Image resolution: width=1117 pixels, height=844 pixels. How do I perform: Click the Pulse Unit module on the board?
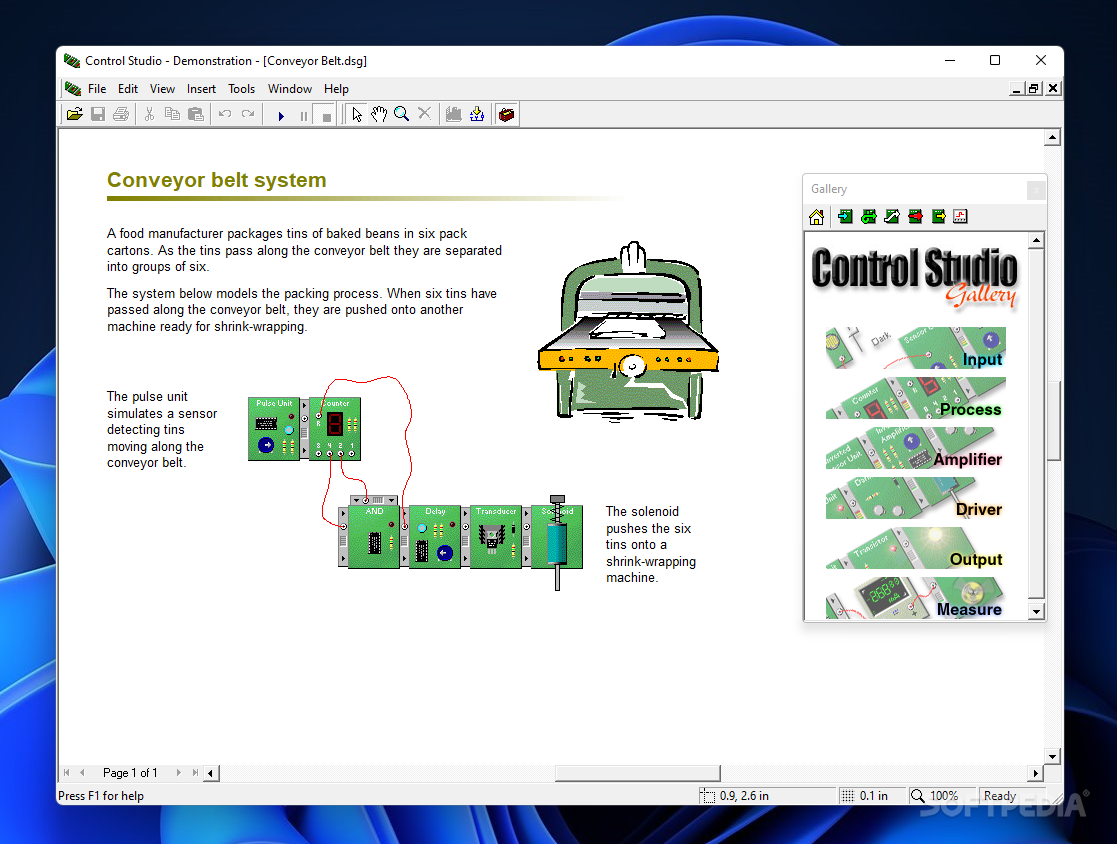click(x=274, y=429)
